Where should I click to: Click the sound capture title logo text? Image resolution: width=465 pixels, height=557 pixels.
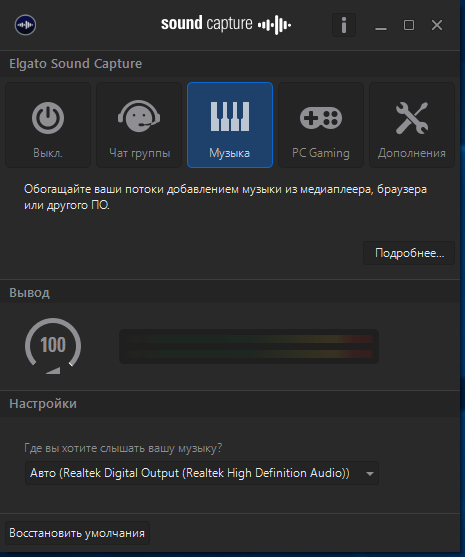[x=226, y=25]
